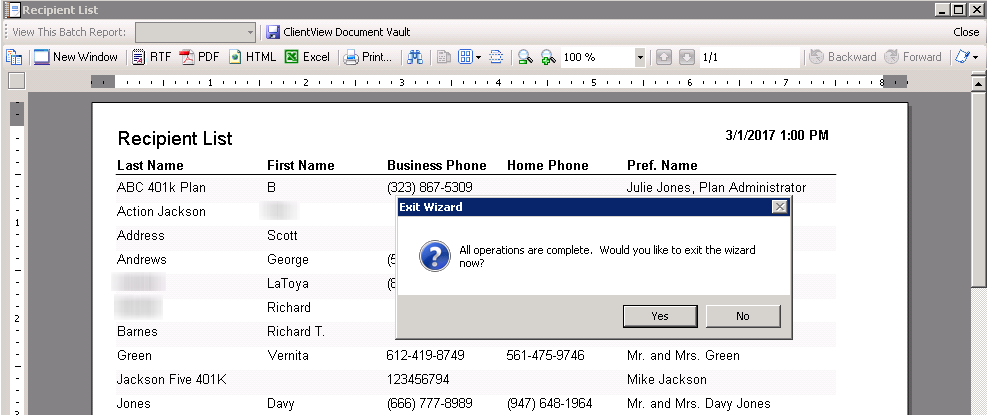Click the Forward navigation button
Viewport: 987px width, 415px height.
(912, 57)
